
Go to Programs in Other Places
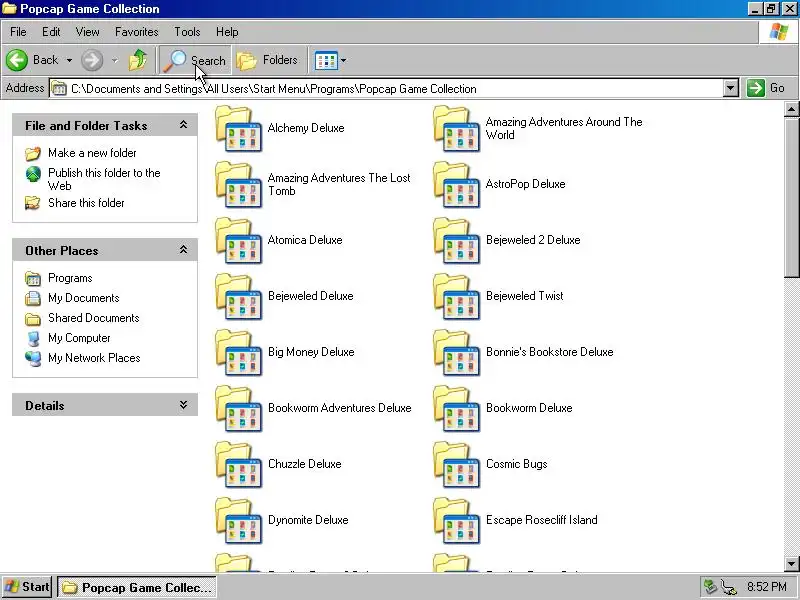click(x=70, y=278)
